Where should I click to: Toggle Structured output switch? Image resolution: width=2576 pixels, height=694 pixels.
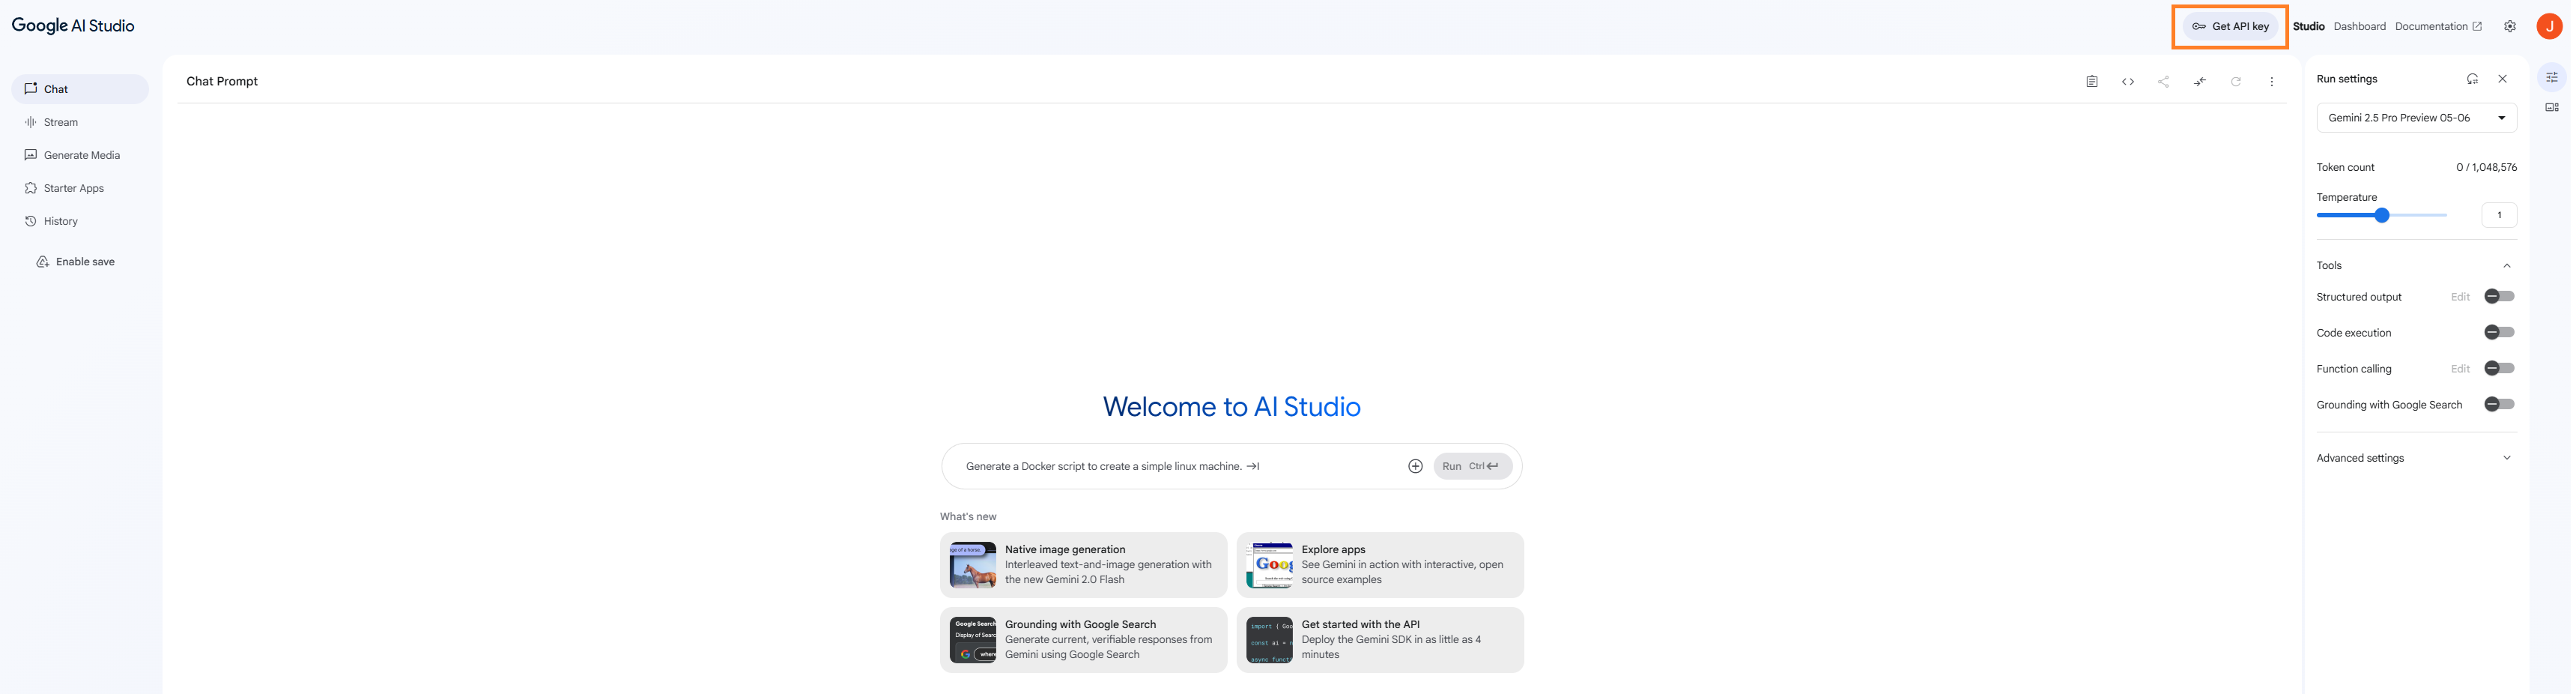pos(2498,296)
